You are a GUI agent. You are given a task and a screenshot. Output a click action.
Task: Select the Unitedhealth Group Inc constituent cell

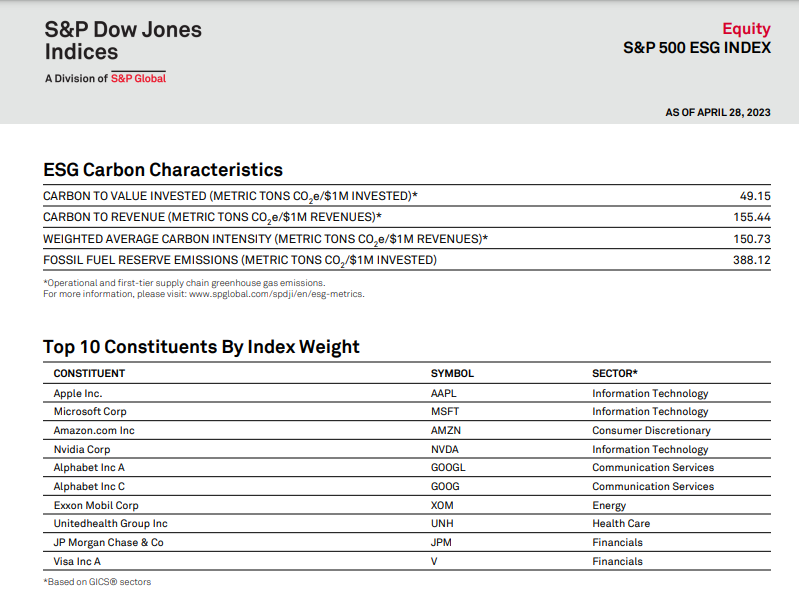click(x=111, y=523)
